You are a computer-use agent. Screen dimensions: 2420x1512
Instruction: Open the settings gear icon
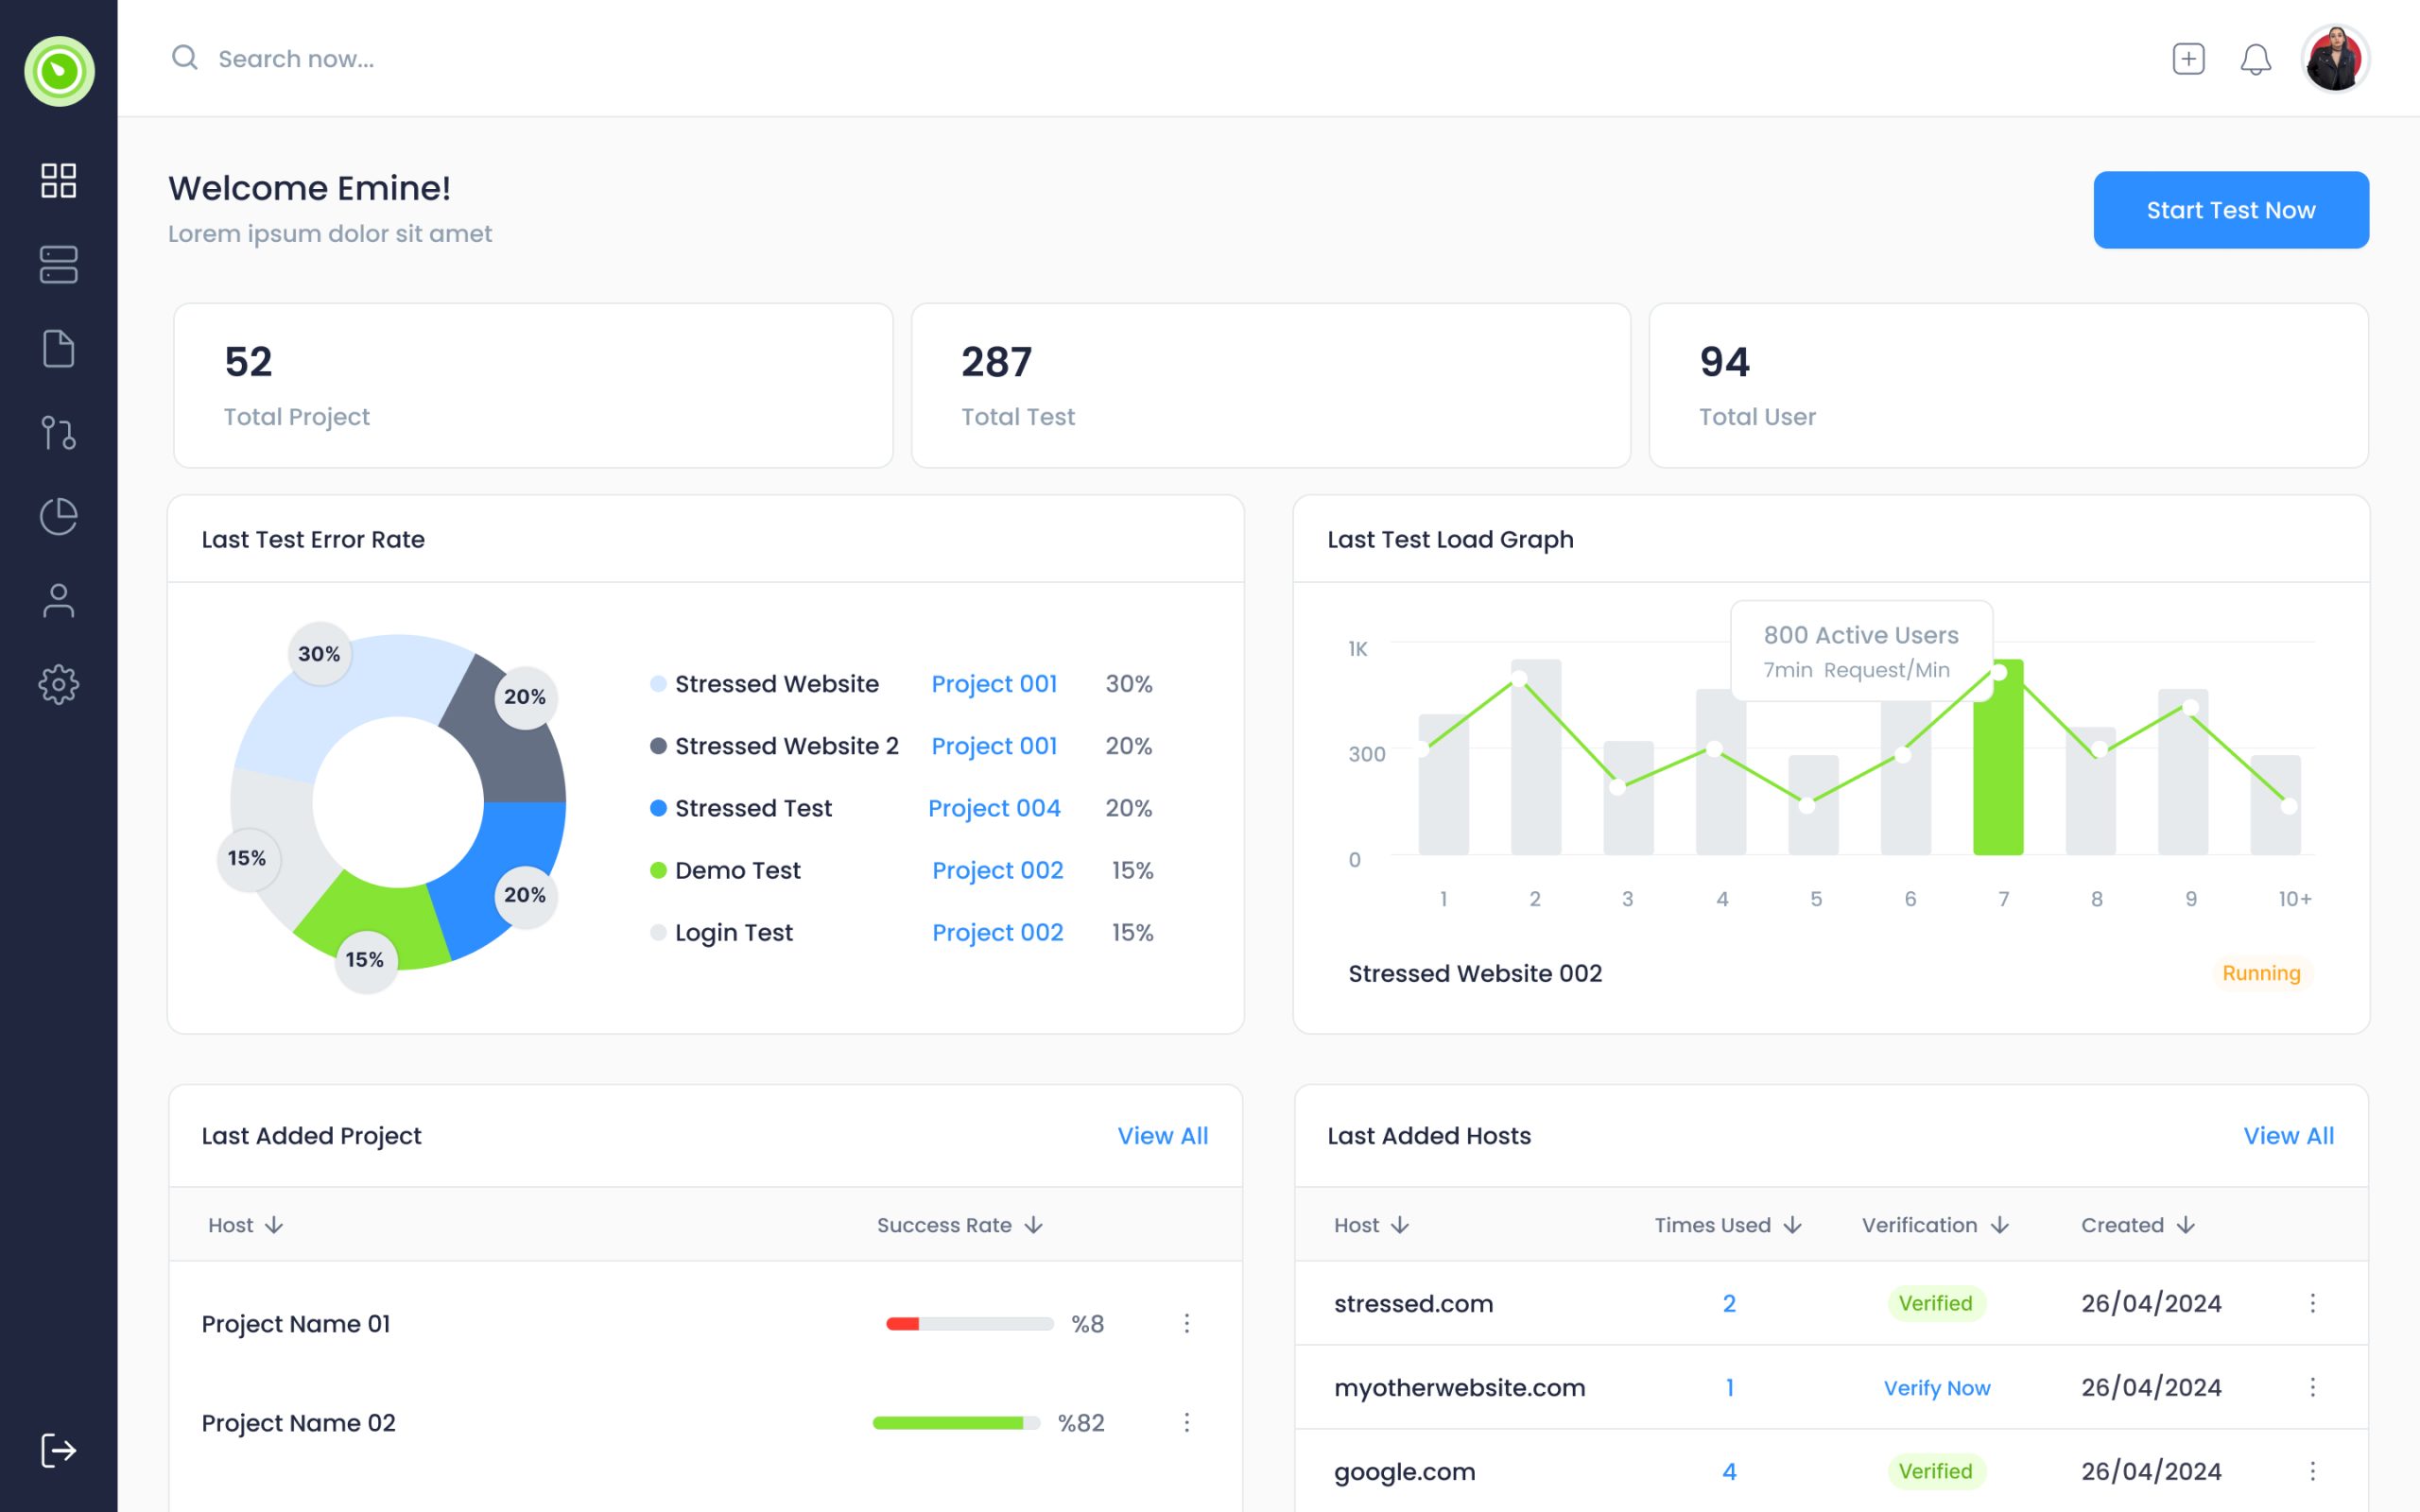59,684
